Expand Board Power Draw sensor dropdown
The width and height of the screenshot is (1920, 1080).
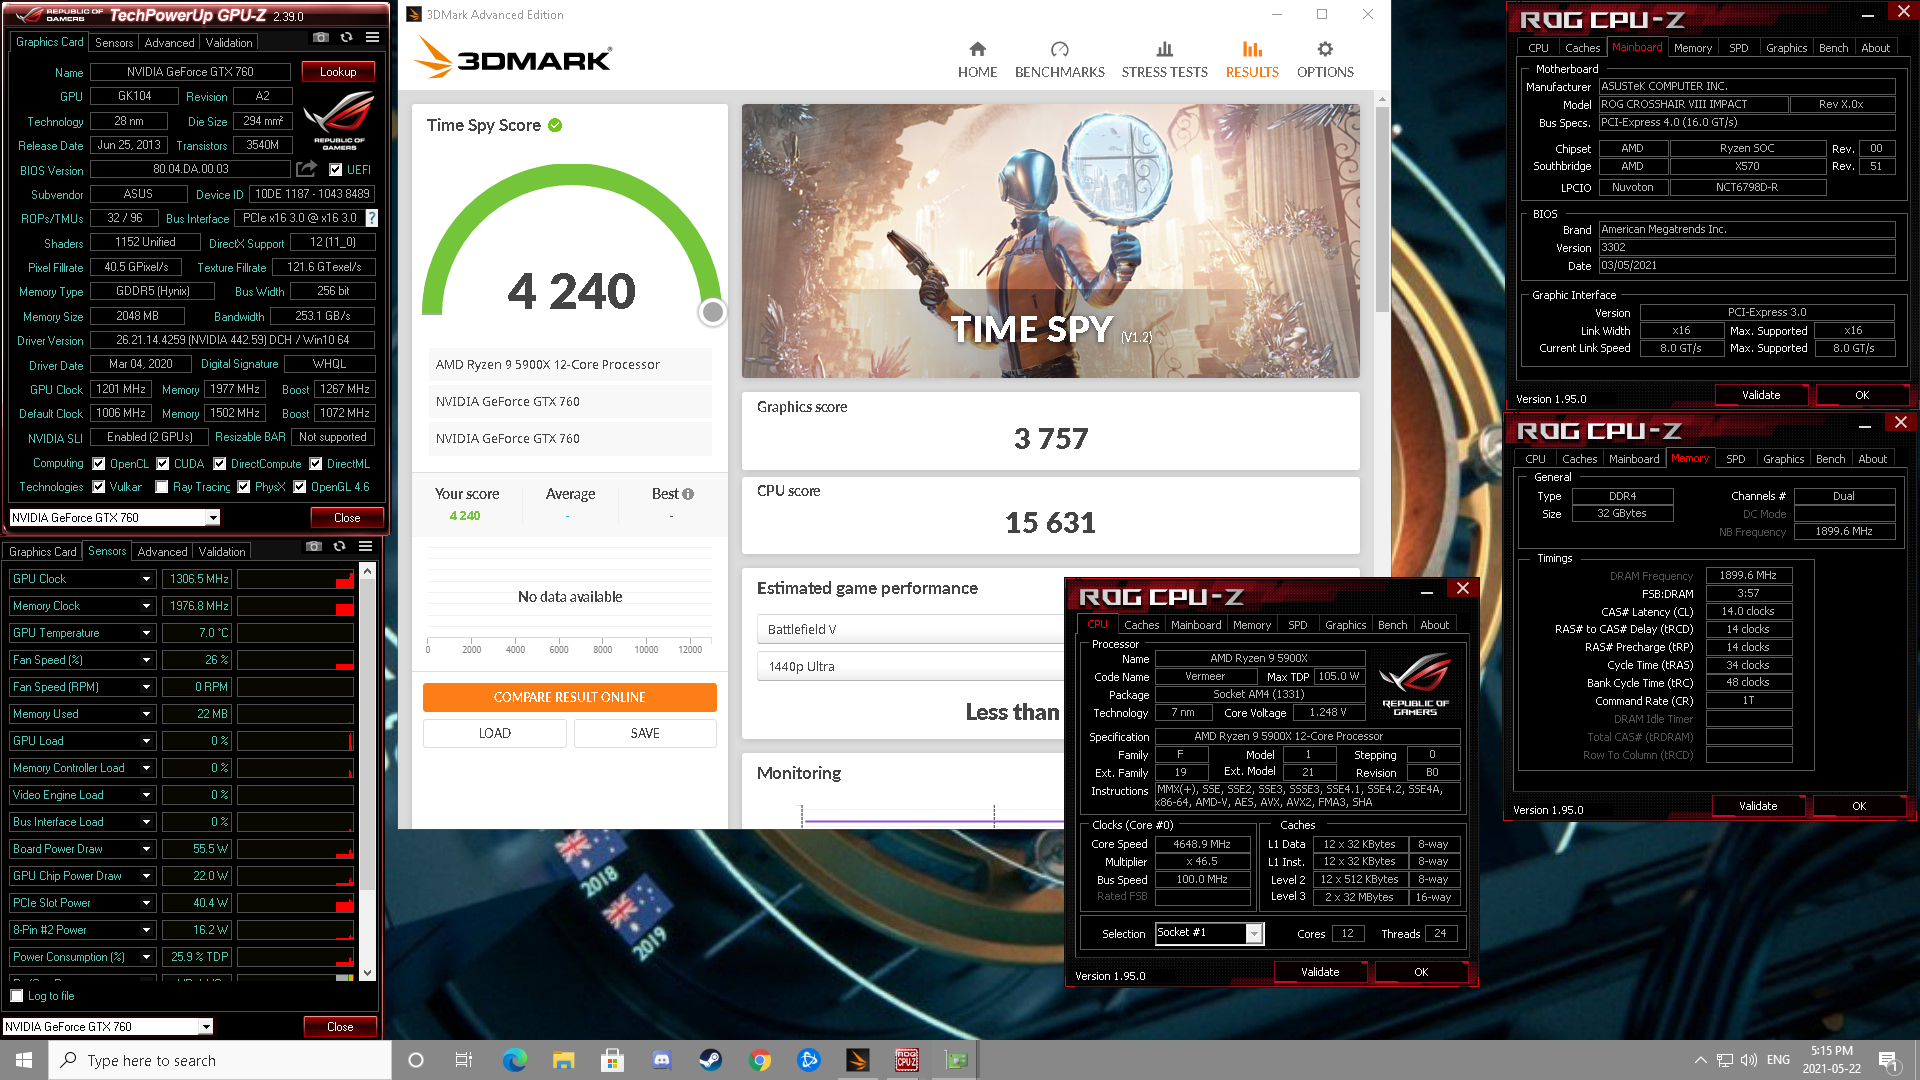[146, 849]
